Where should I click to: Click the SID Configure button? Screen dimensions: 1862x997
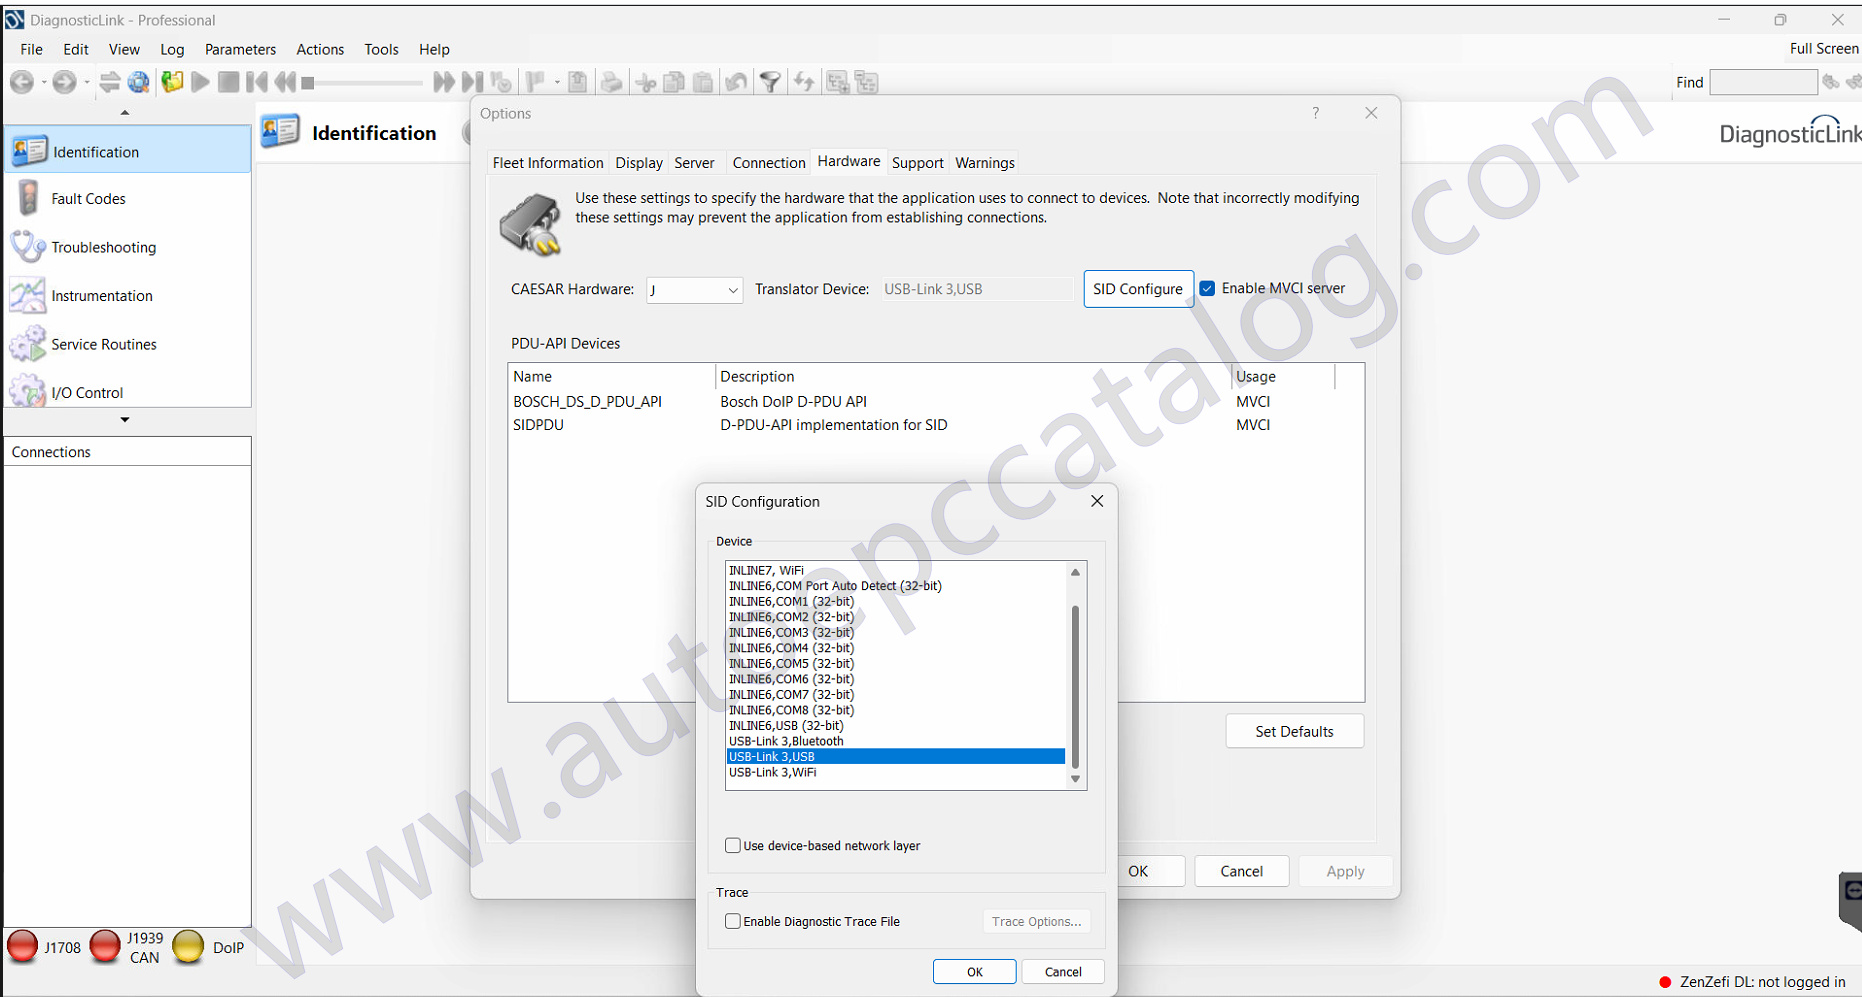coord(1138,288)
